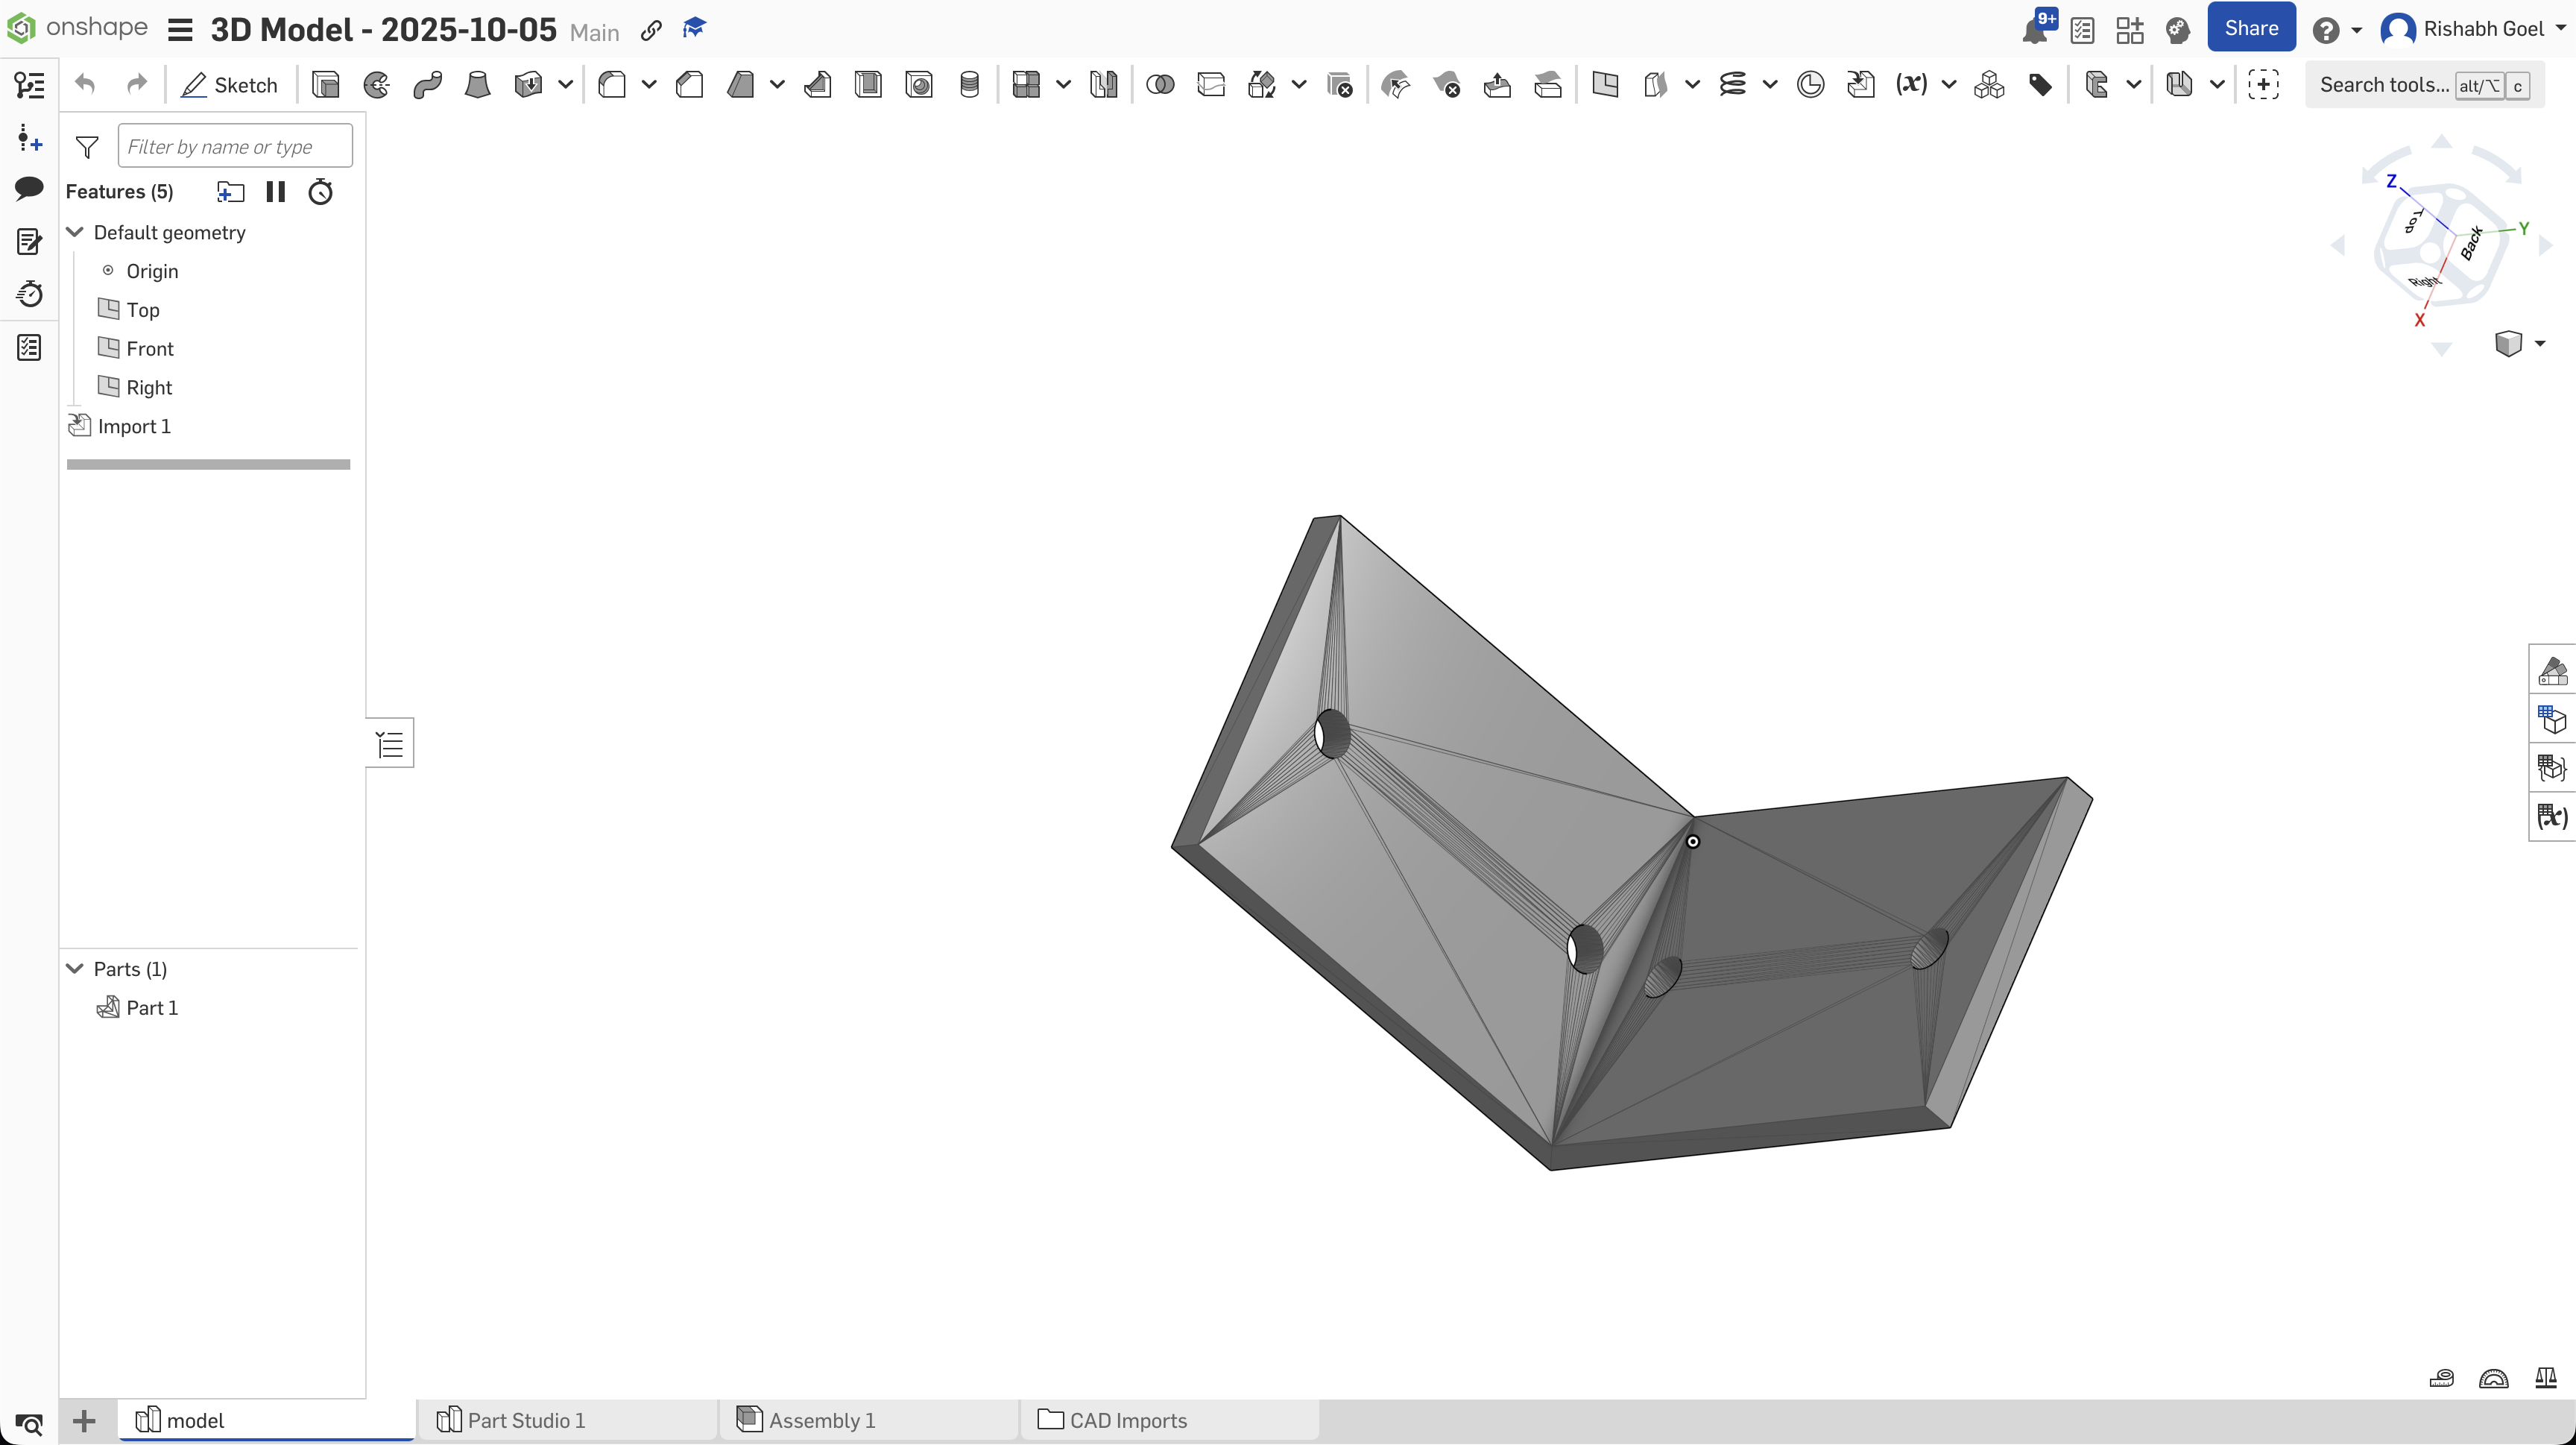Select the Loft tool icon
This screenshot has height=1445, width=2576.
478,85
